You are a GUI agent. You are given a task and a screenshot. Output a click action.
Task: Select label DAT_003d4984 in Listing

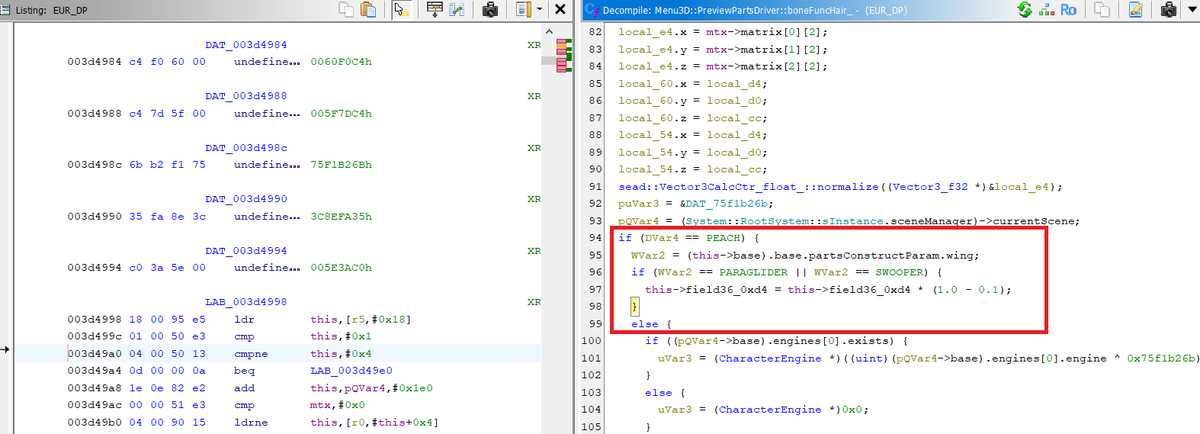pos(245,46)
